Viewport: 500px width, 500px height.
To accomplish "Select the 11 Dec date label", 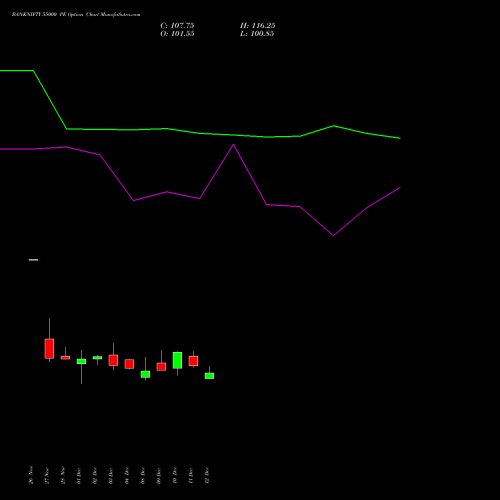I will pos(191,475).
